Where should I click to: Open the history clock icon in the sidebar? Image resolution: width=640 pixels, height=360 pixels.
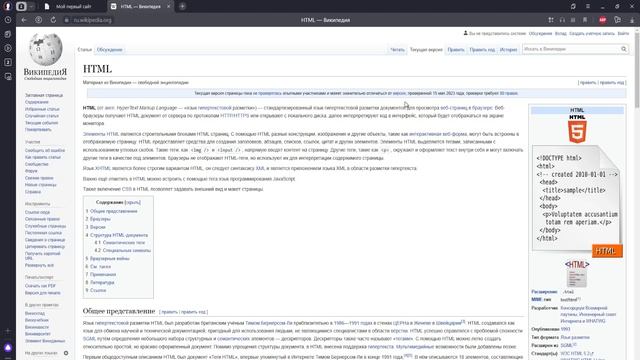pos(8,20)
